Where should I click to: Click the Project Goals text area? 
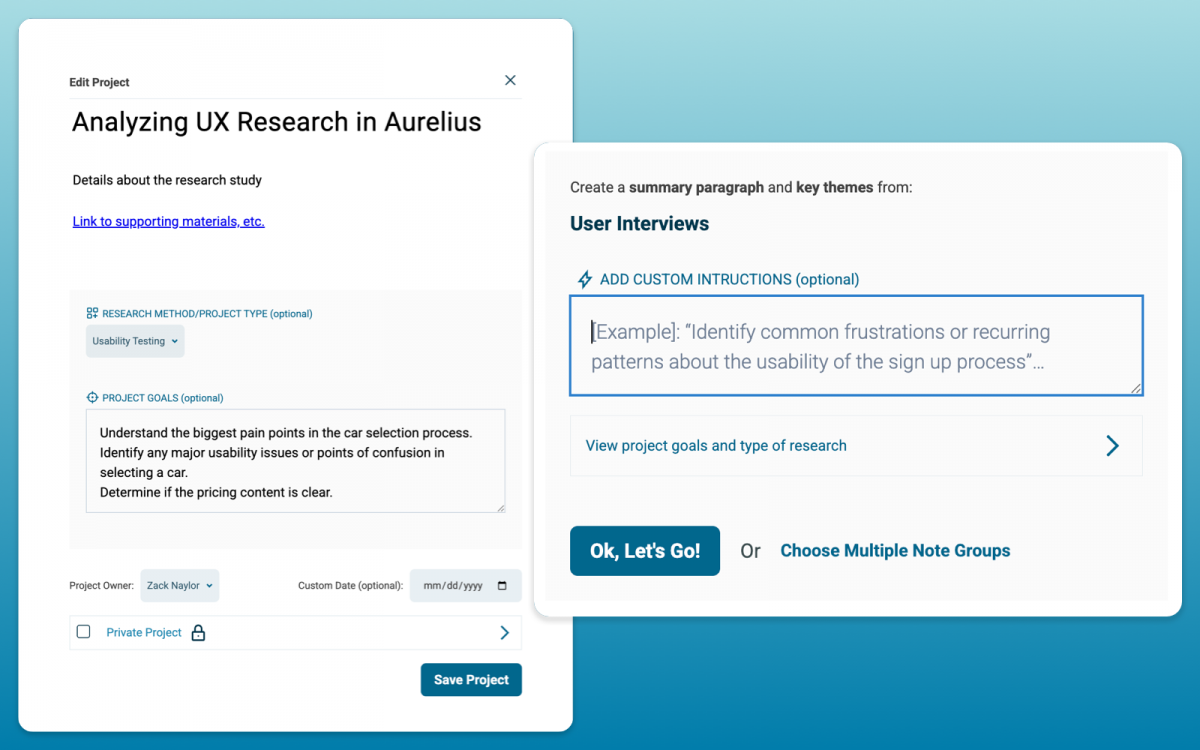[x=295, y=460]
